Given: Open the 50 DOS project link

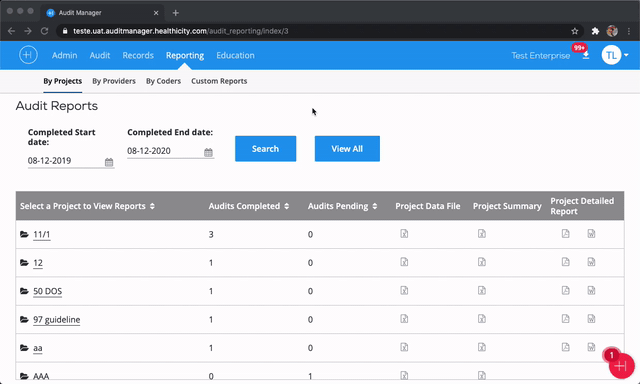Looking at the screenshot, I should pos(47,291).
